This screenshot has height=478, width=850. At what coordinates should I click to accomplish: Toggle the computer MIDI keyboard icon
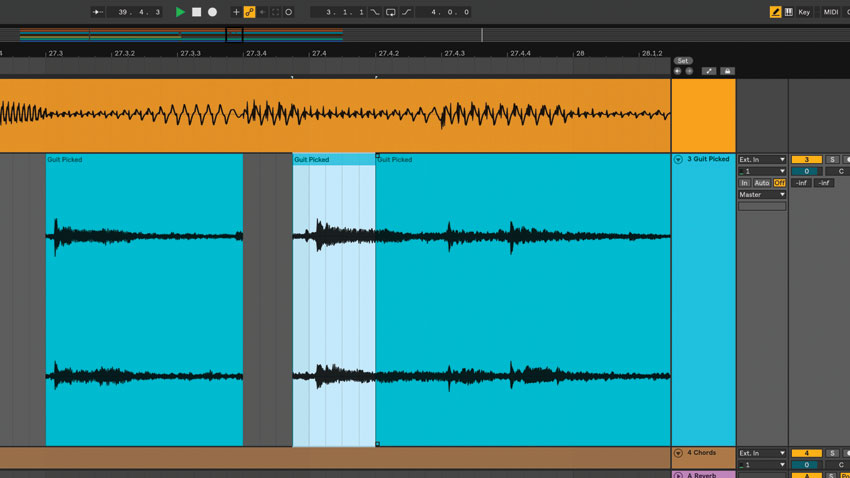coord(789,12)
